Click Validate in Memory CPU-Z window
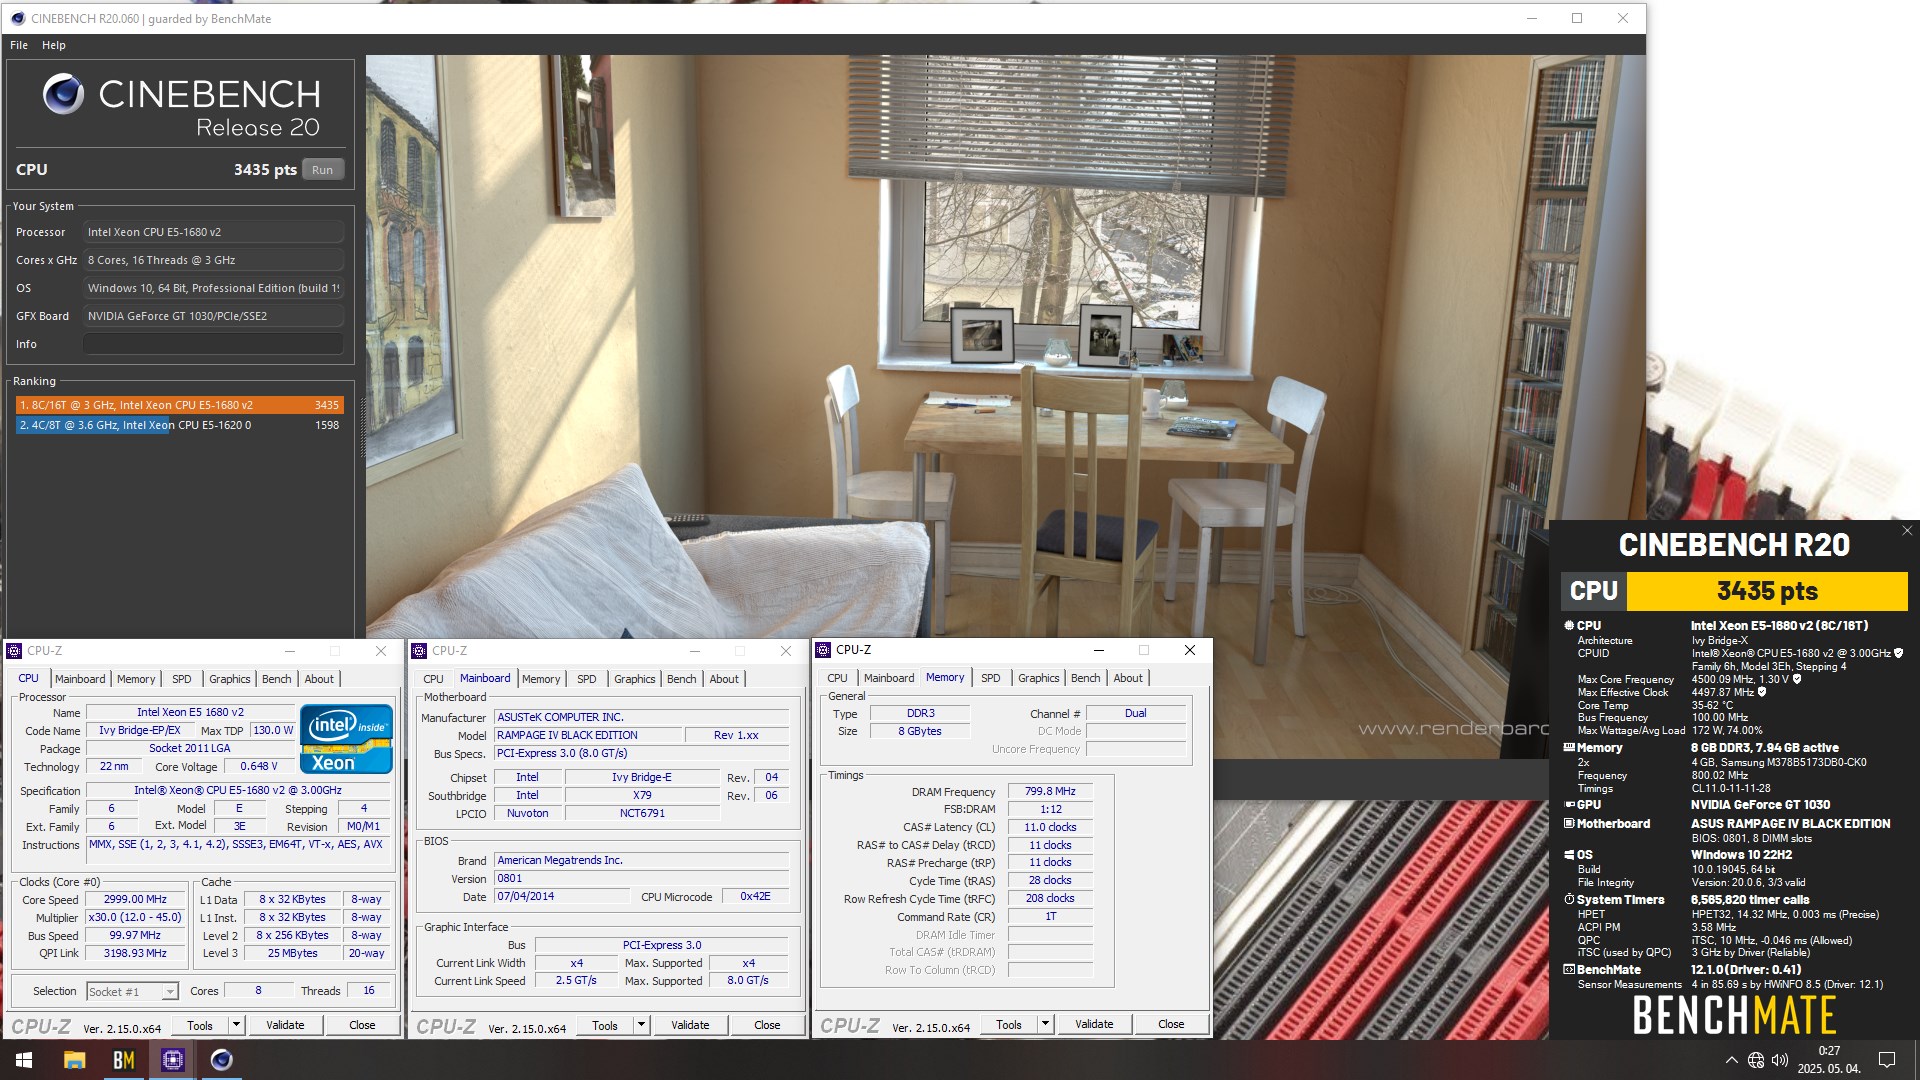Screen dimensions: 1920x1080 click(x=1094, y=1024)
